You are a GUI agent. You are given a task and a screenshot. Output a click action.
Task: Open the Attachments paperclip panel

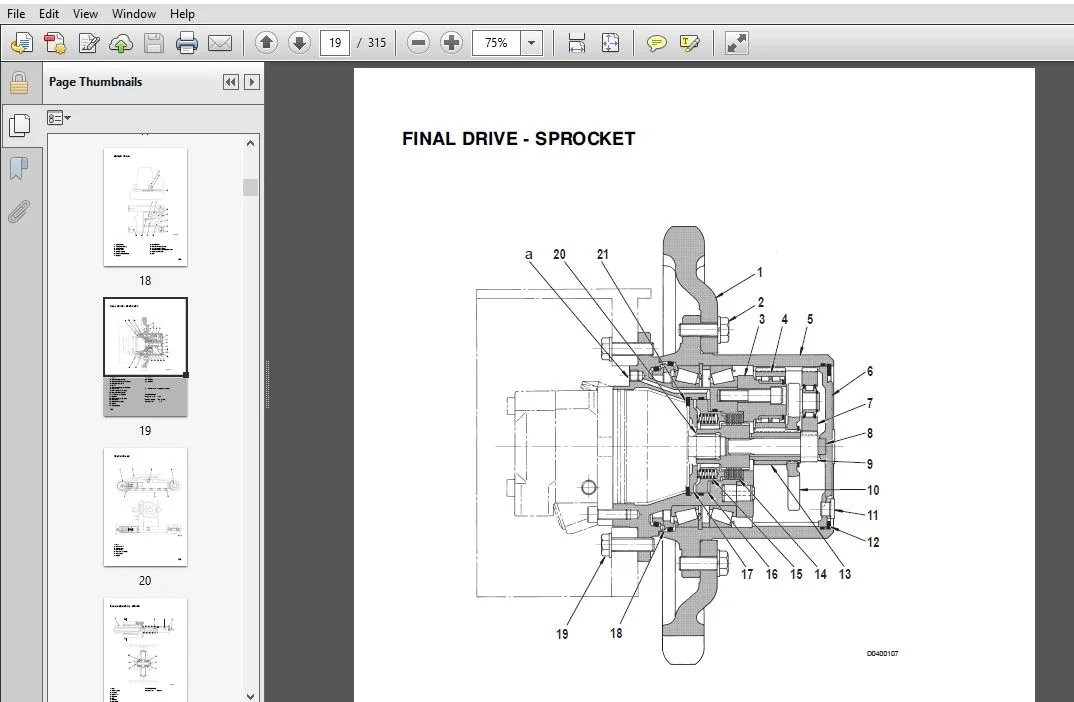click(18, 212)
